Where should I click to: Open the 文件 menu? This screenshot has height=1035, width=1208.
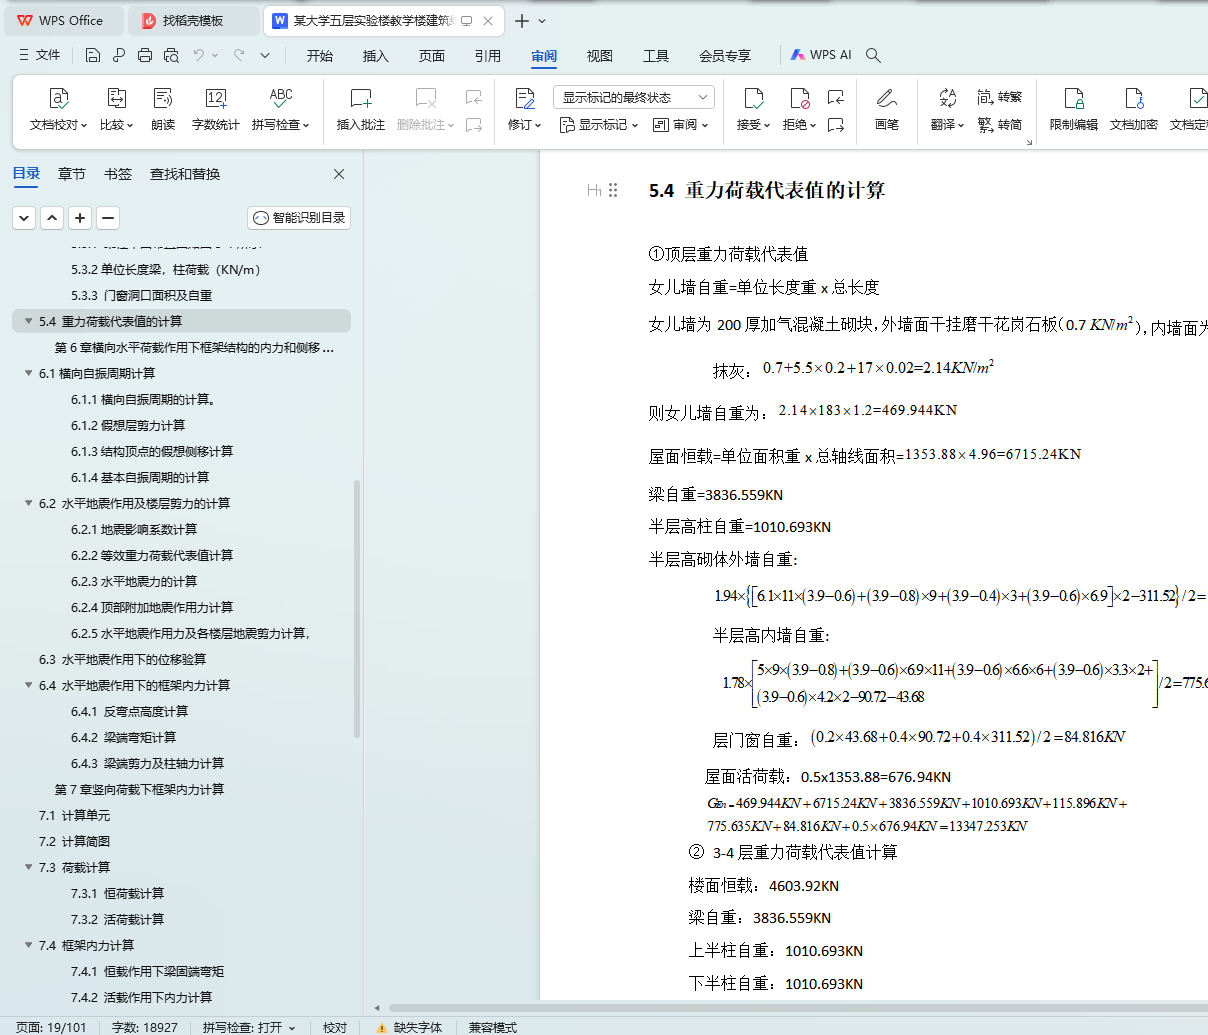[40, 55]
